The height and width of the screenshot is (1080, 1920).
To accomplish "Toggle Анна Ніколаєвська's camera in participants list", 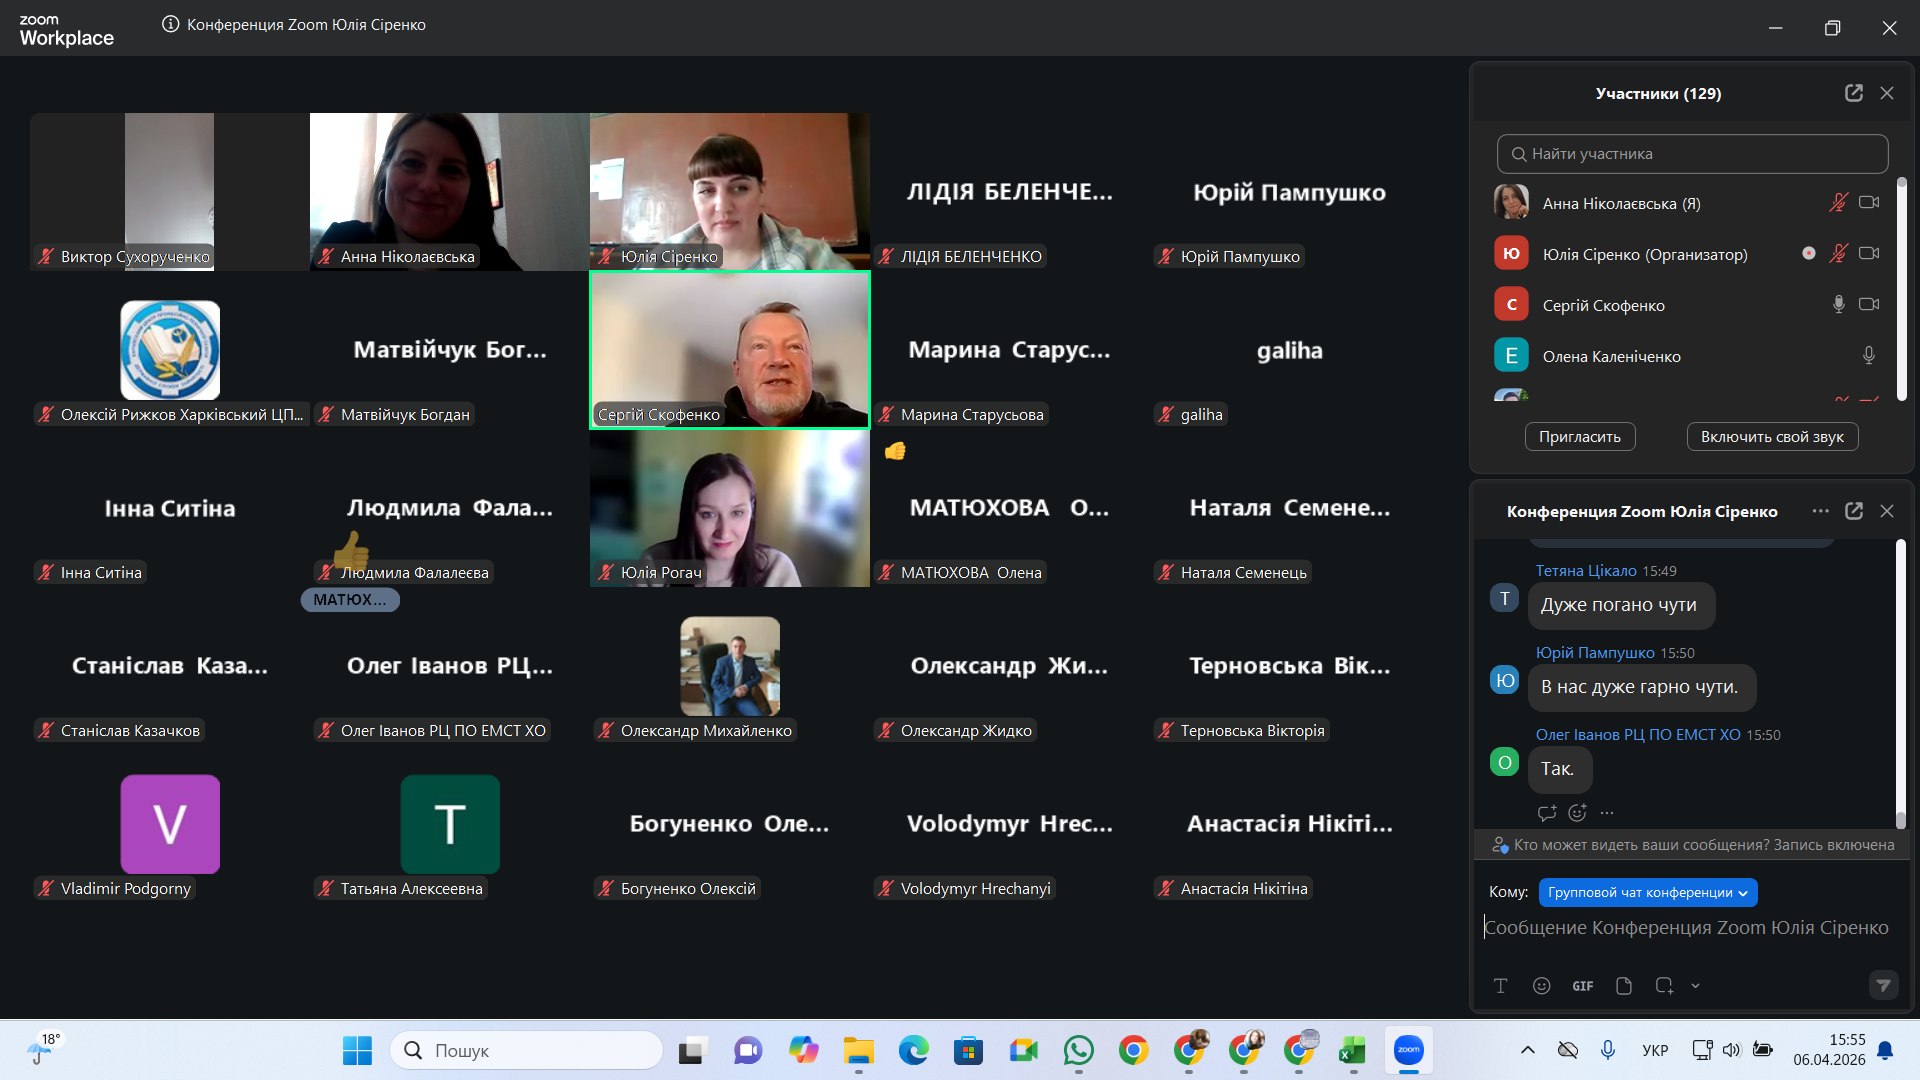I will [x=1868, y=203].
